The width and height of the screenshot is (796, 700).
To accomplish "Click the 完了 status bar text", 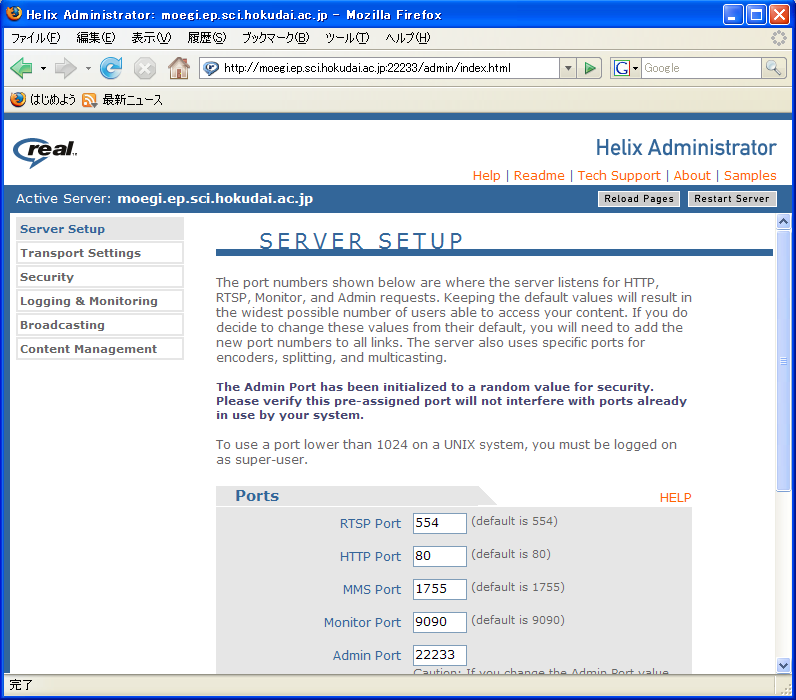I will [x=21, y=685].
